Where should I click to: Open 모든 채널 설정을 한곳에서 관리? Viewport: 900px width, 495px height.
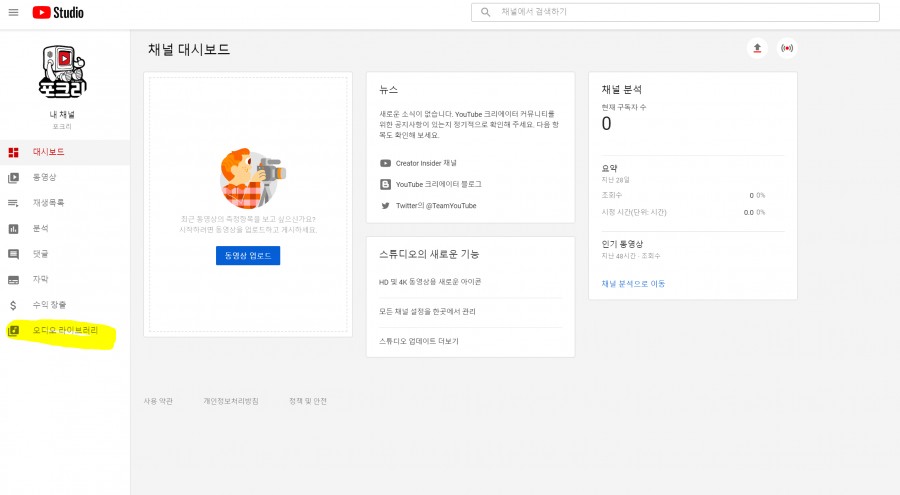point(427,312)
